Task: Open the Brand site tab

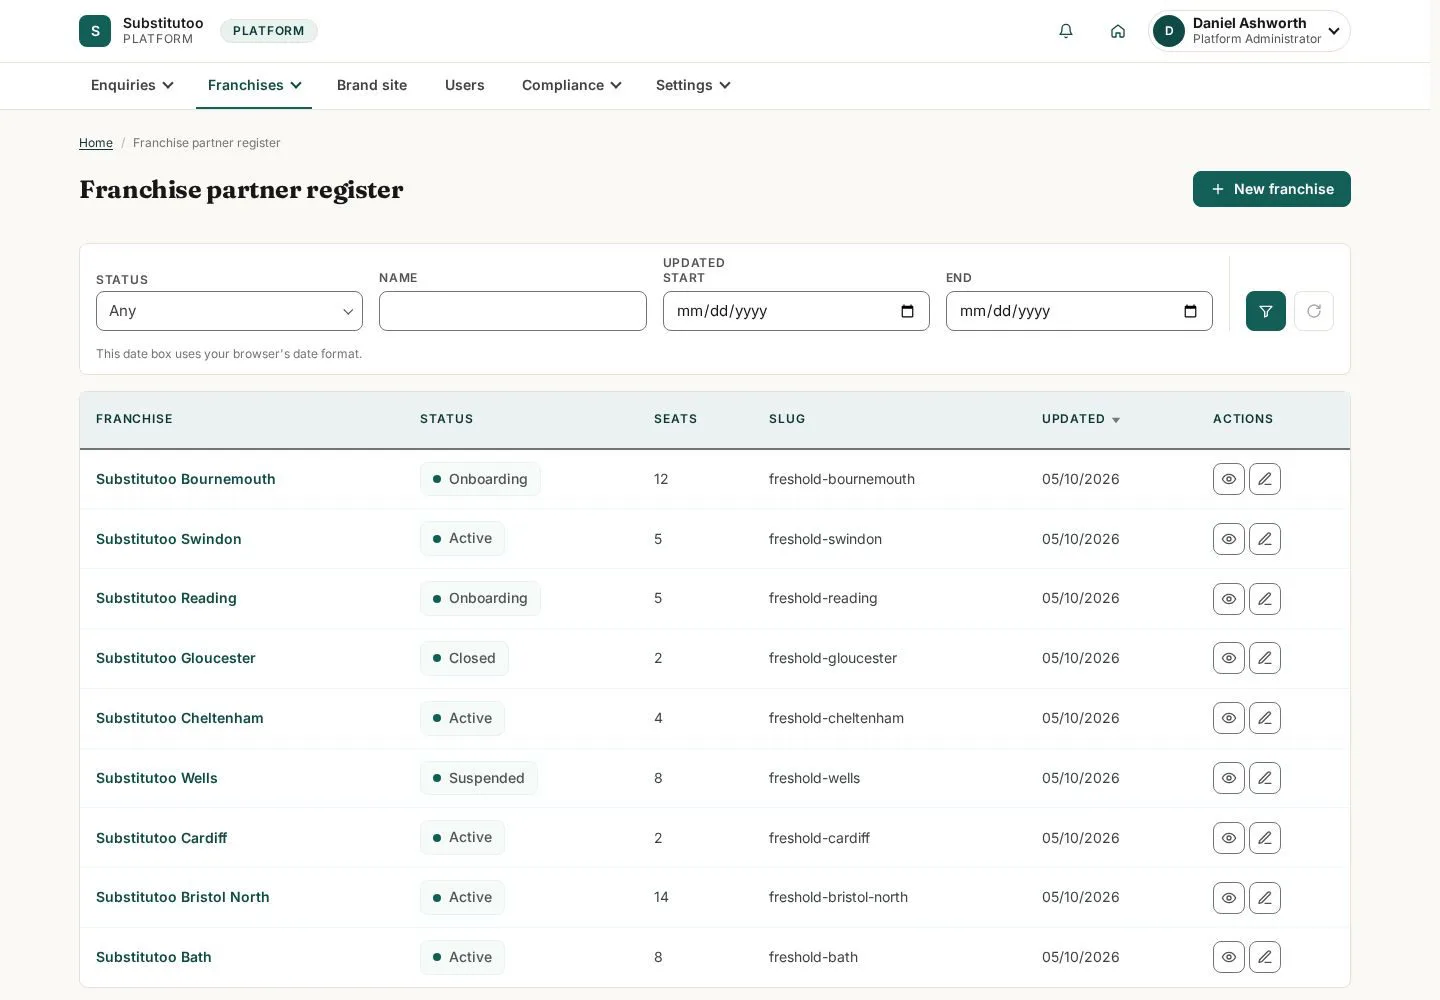Action: (372, 85)
